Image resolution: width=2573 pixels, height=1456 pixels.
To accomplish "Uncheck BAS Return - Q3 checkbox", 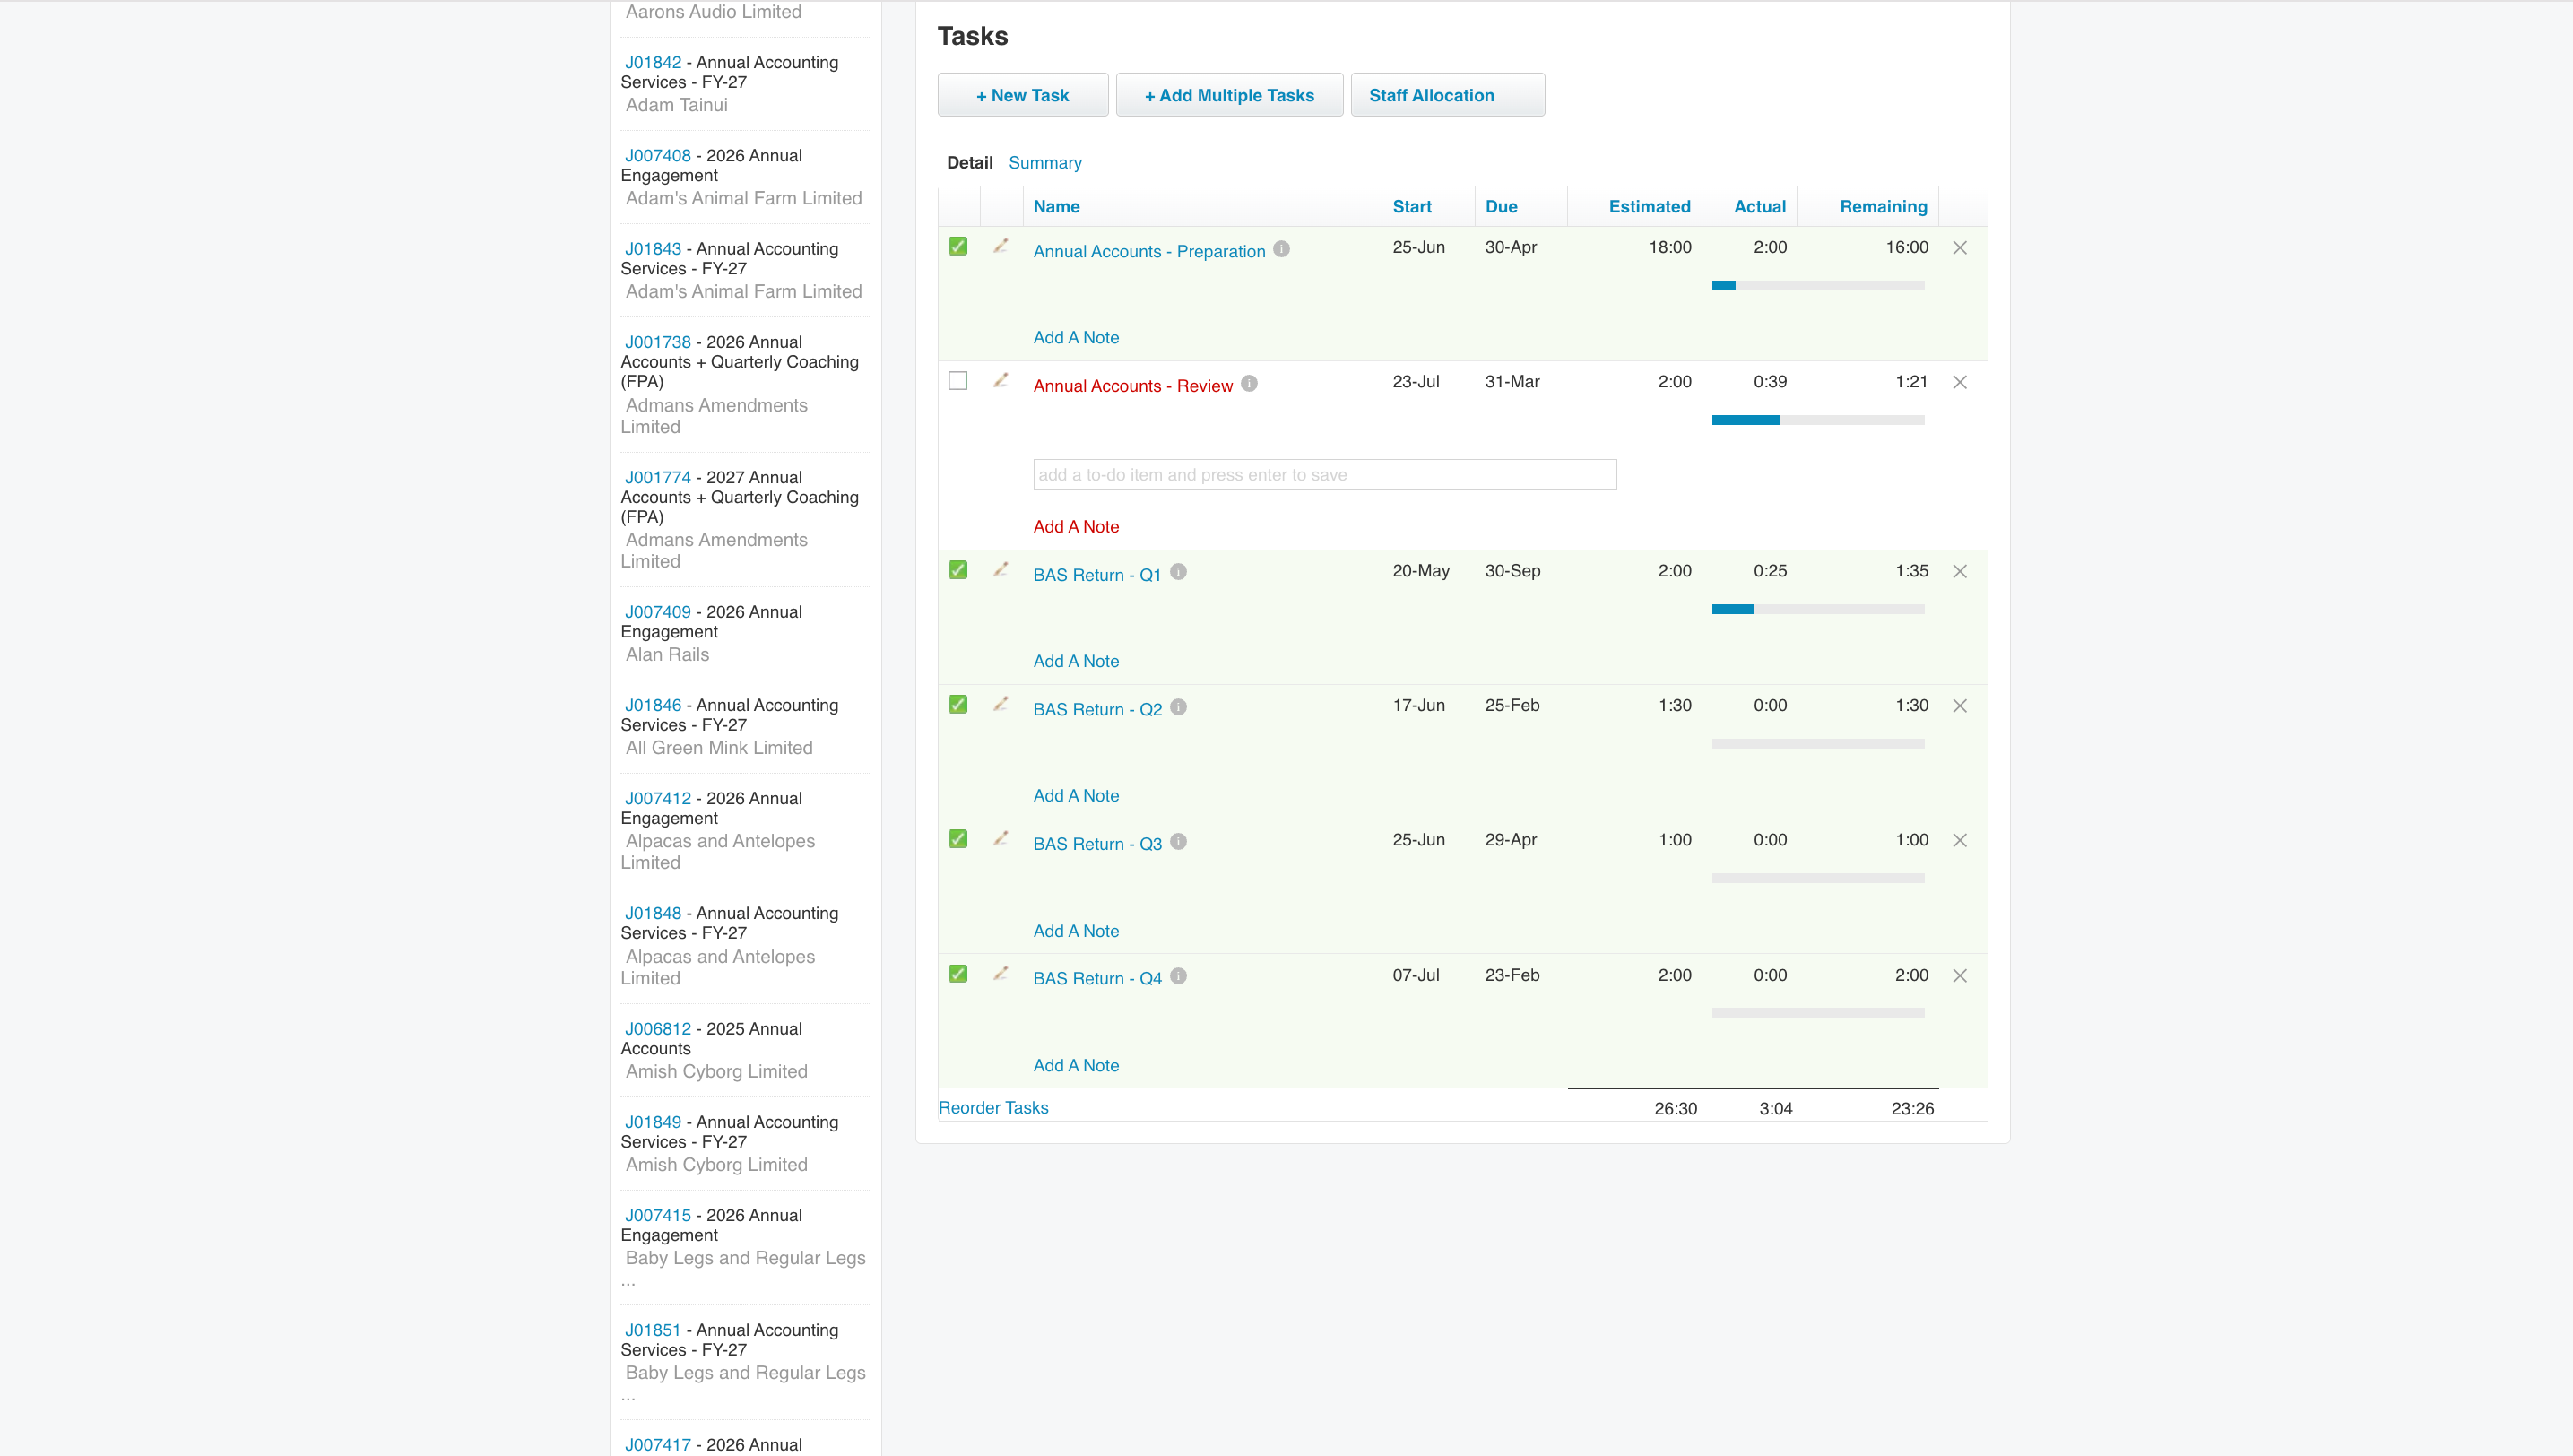I will (x=958, y=839).
